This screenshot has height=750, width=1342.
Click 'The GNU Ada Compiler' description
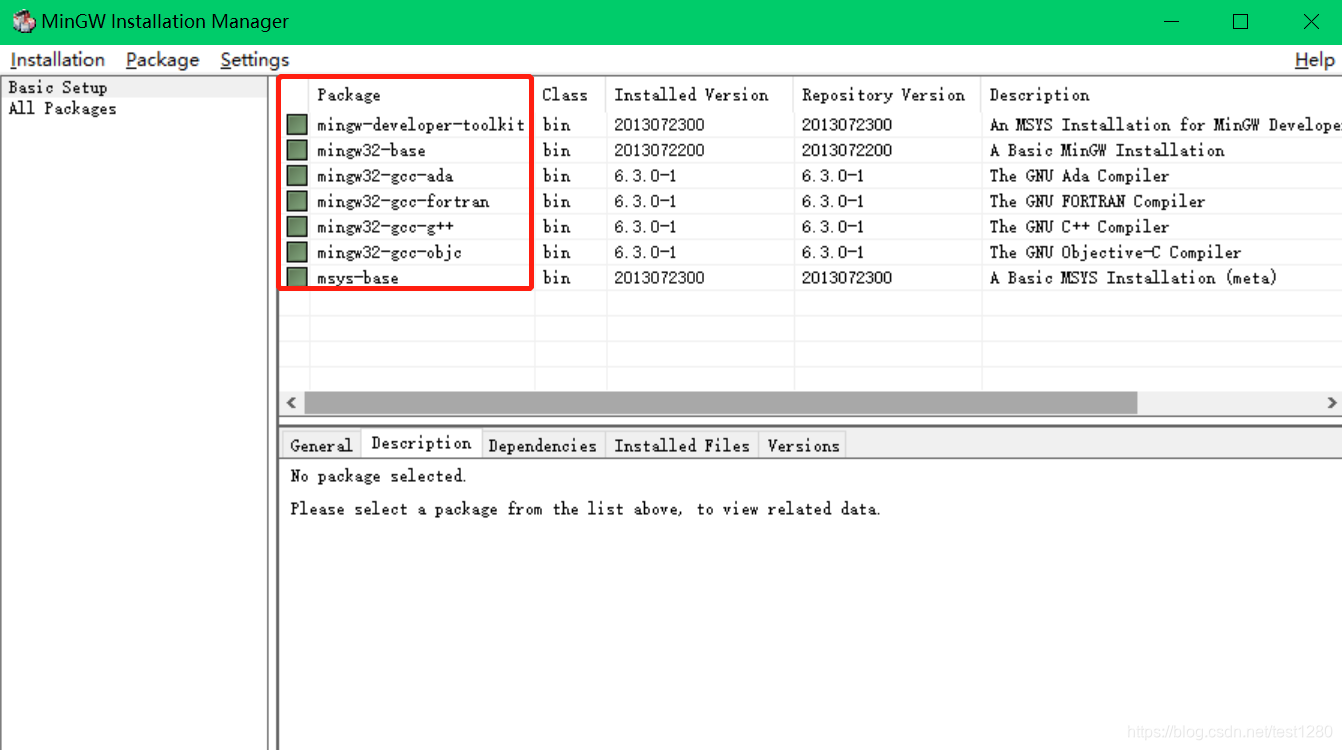[1079, 176]
